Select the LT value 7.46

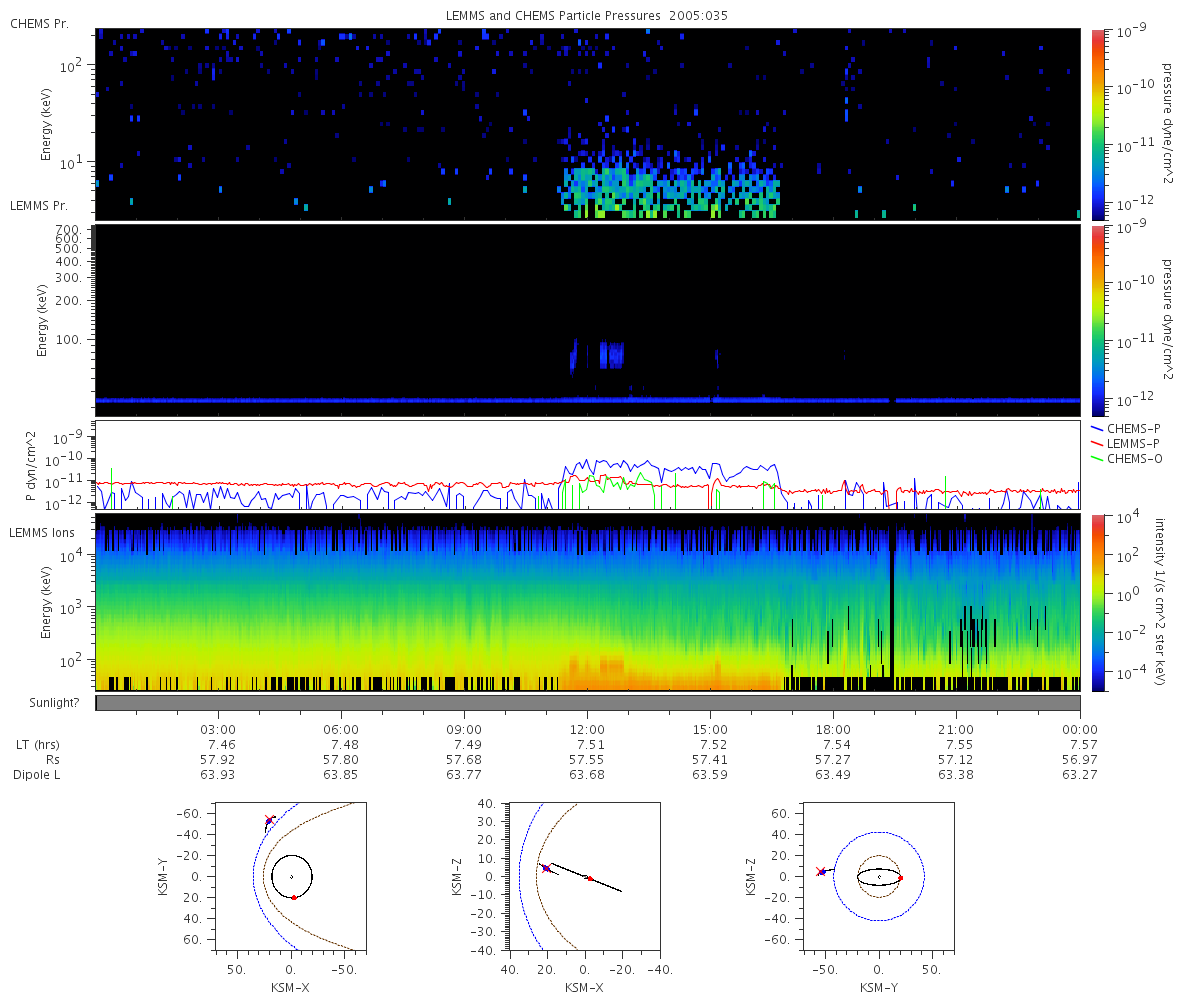pyautogui.click(x=220, y=745)
